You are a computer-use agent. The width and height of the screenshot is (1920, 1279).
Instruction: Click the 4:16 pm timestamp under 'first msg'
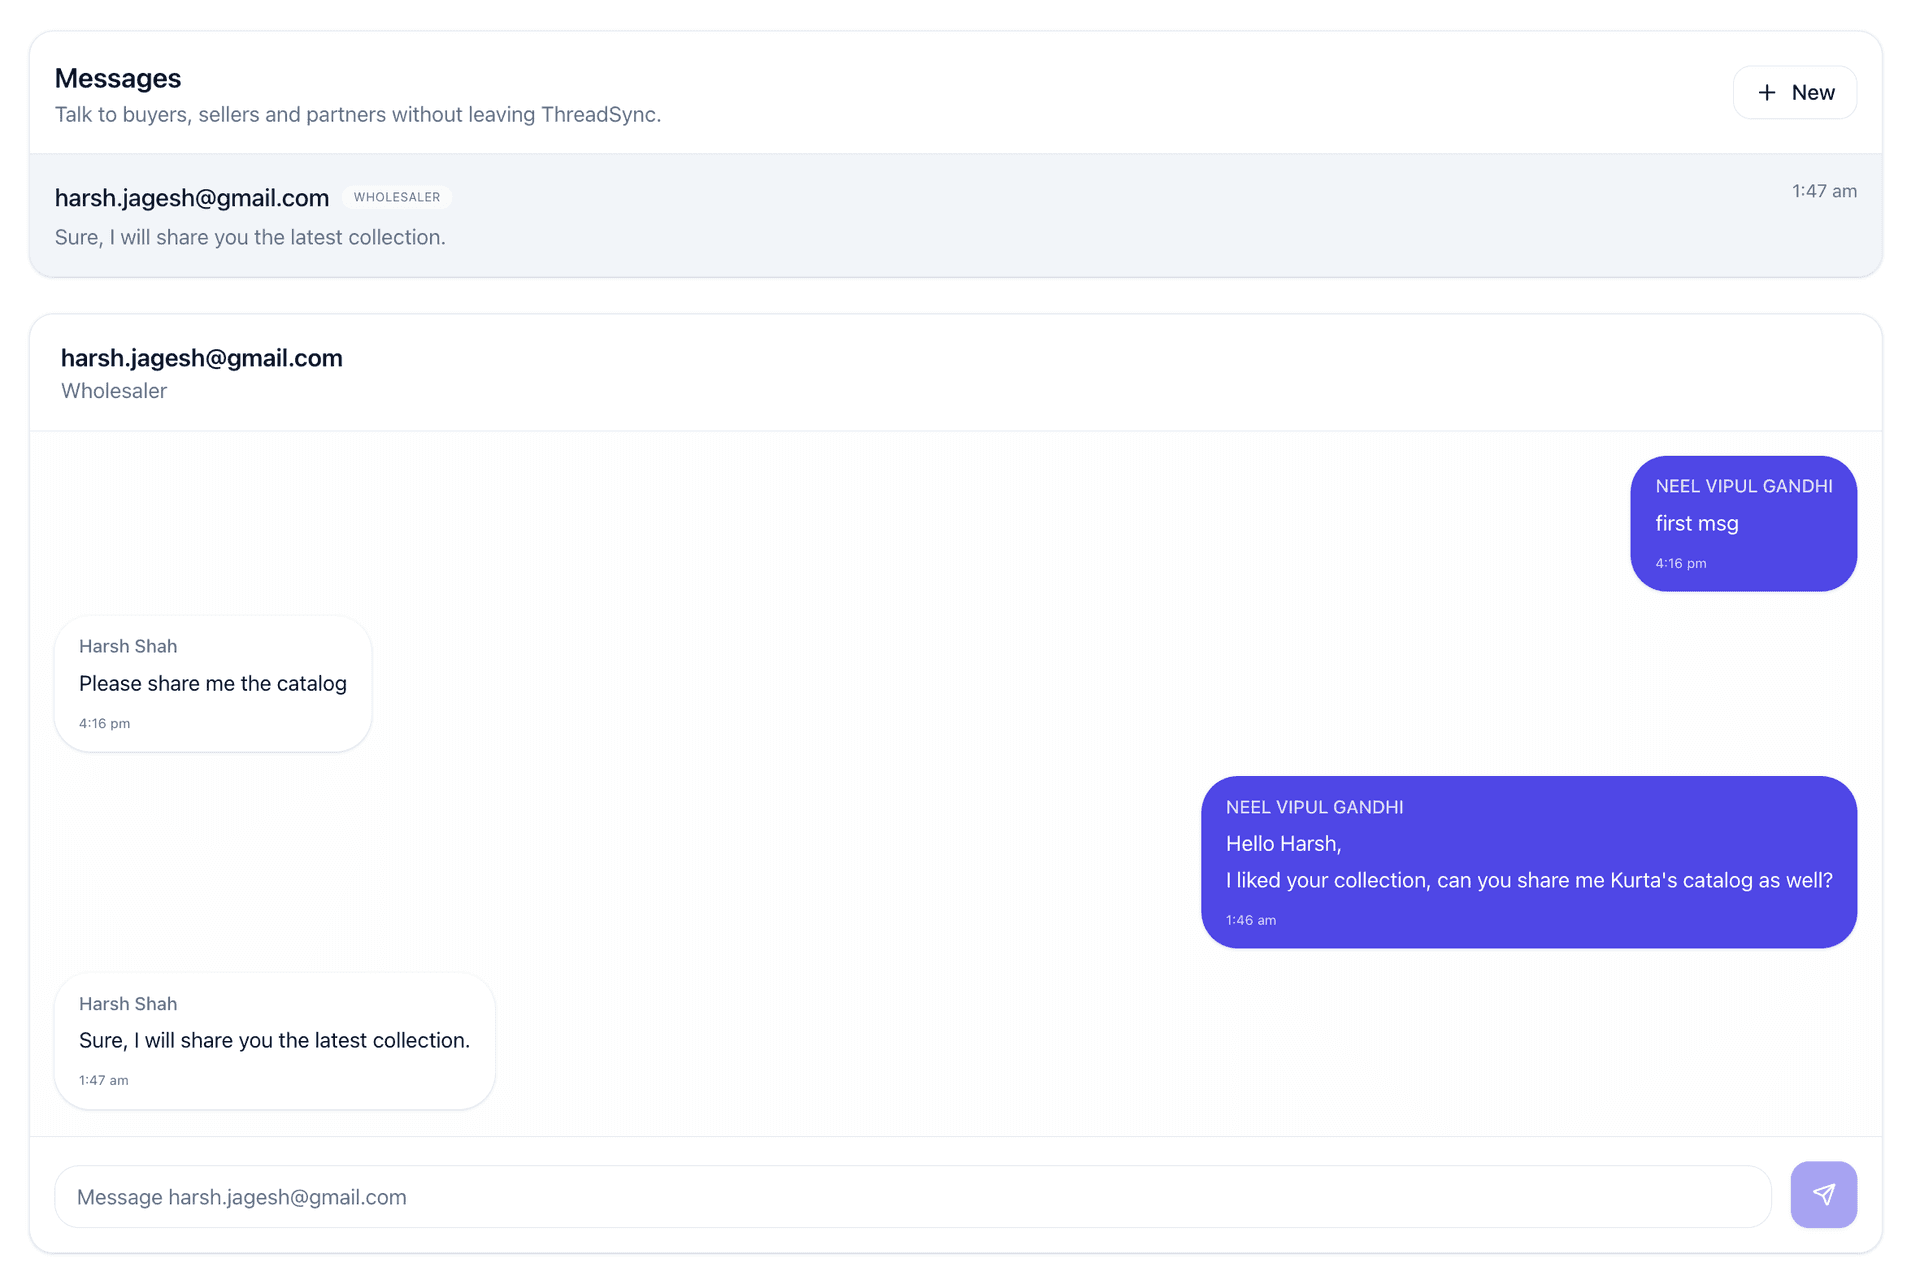(x=1680, y=563)
